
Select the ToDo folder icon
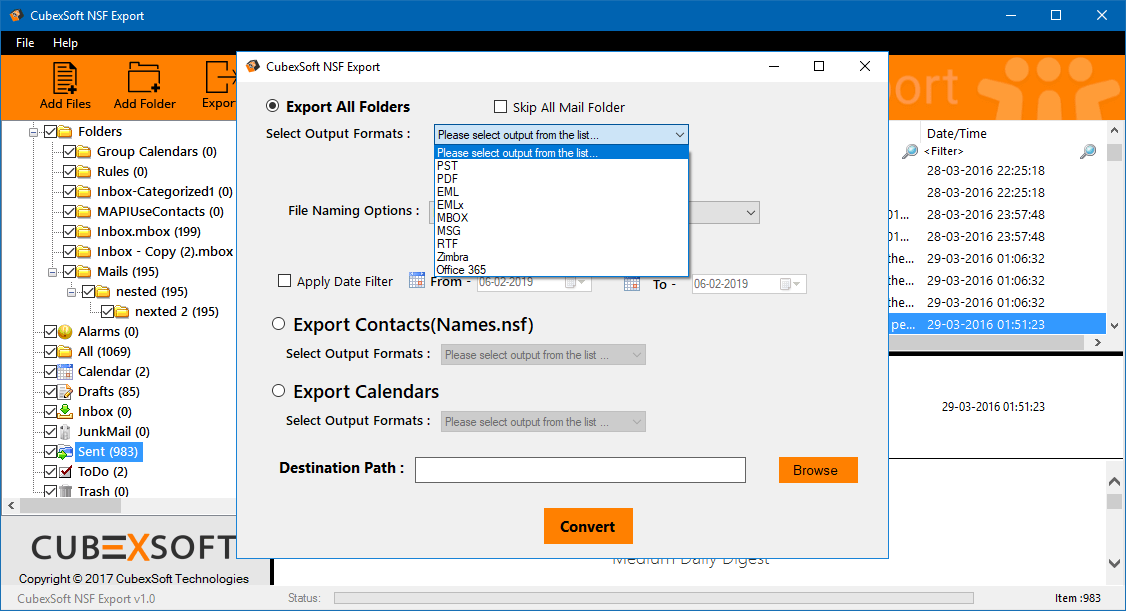[x=65, y=472]
